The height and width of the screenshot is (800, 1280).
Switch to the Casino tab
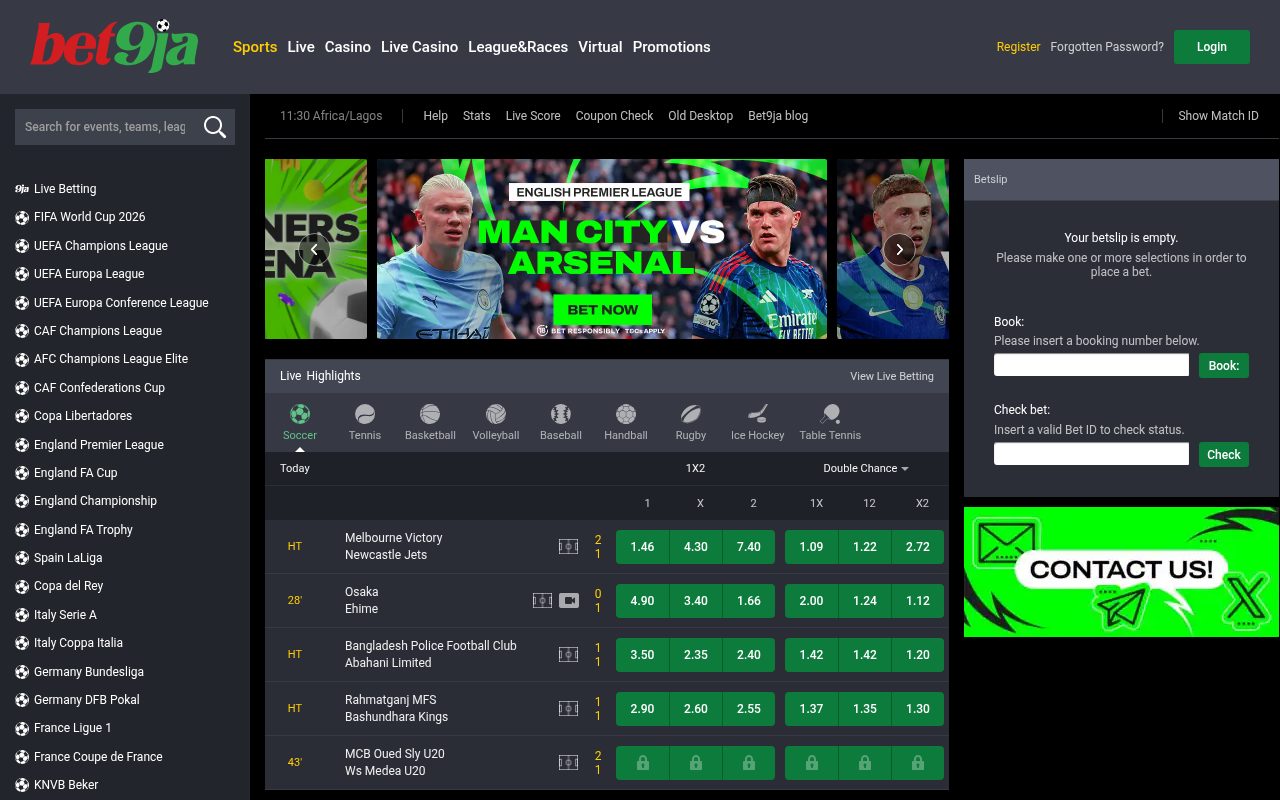click(347, 47)
